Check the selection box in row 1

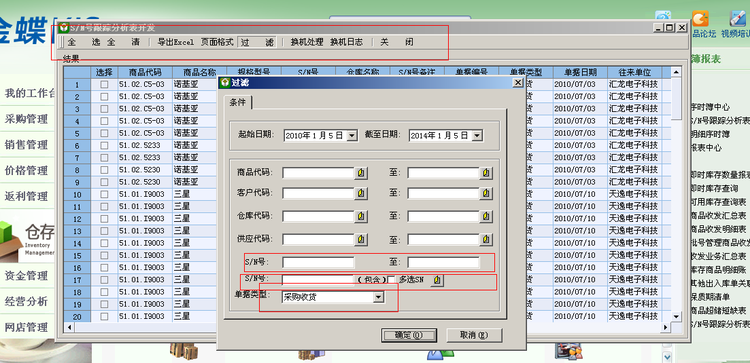coord(104,85)
